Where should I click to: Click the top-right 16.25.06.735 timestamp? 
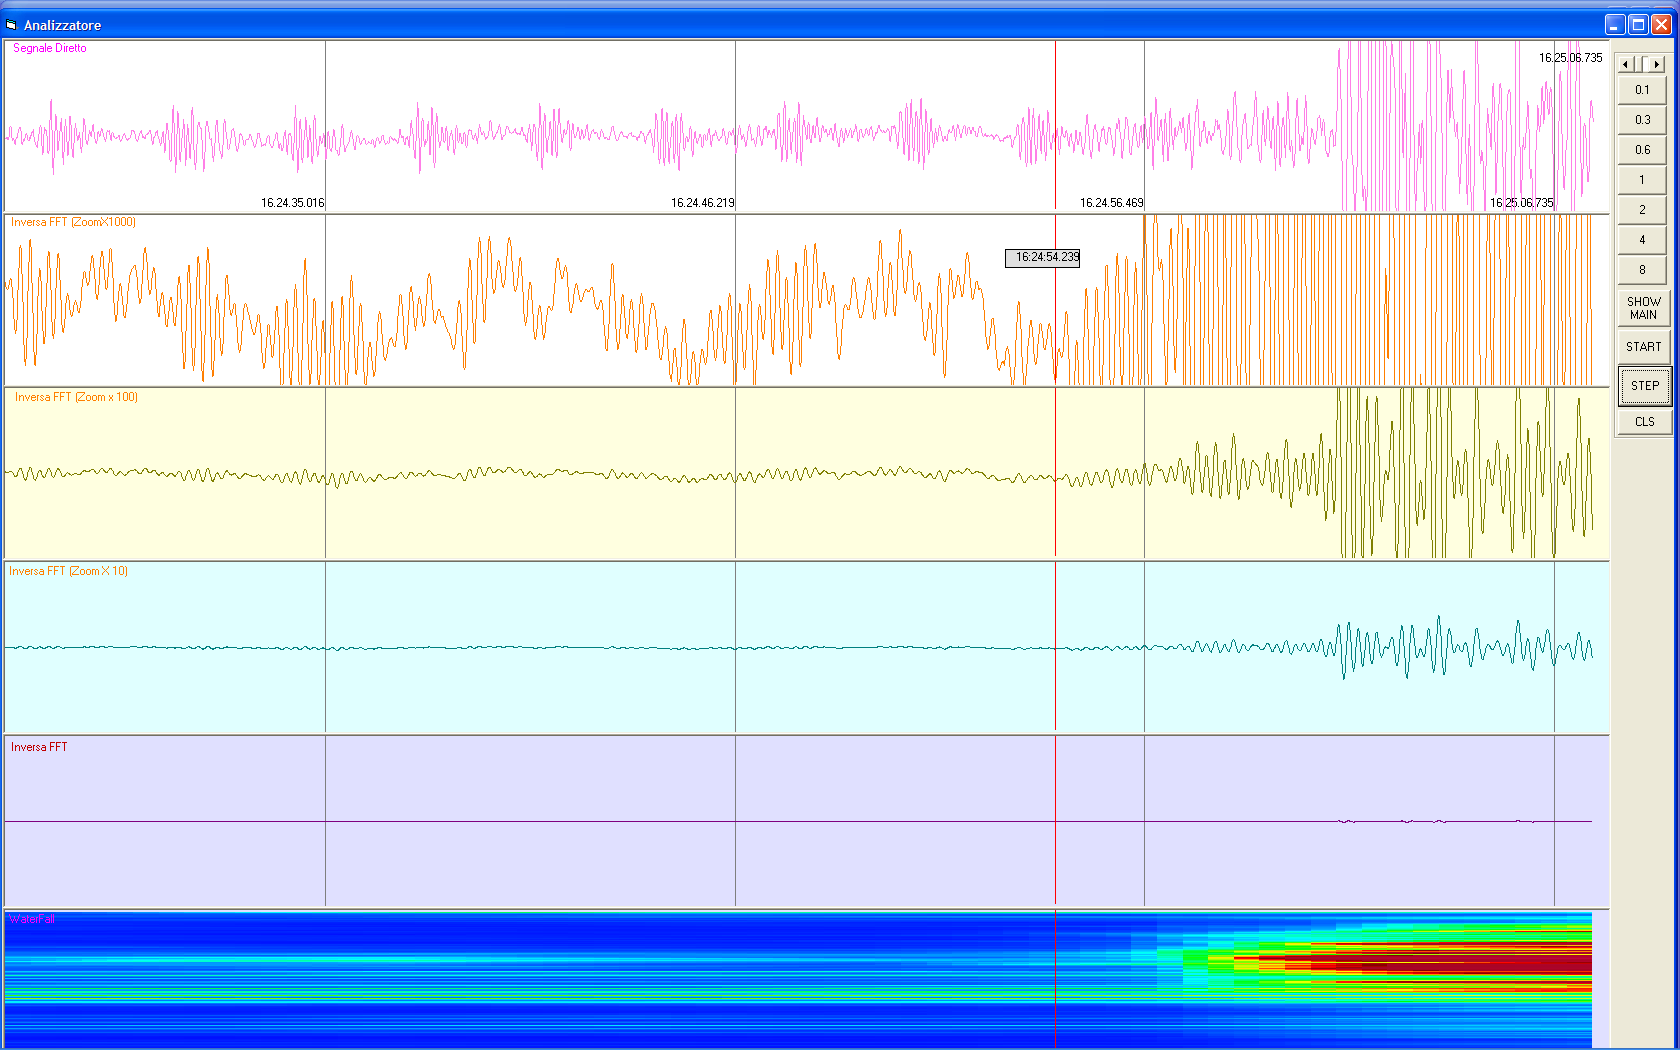[1571, 58]
